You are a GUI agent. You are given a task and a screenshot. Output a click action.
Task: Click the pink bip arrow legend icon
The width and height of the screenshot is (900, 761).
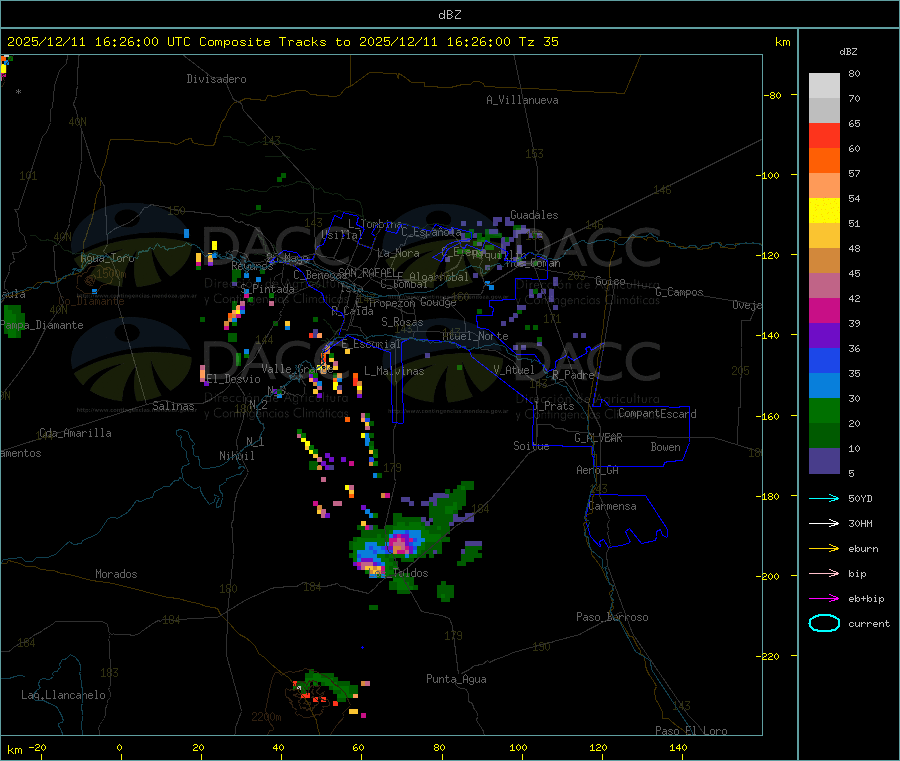tap(824, 573)
